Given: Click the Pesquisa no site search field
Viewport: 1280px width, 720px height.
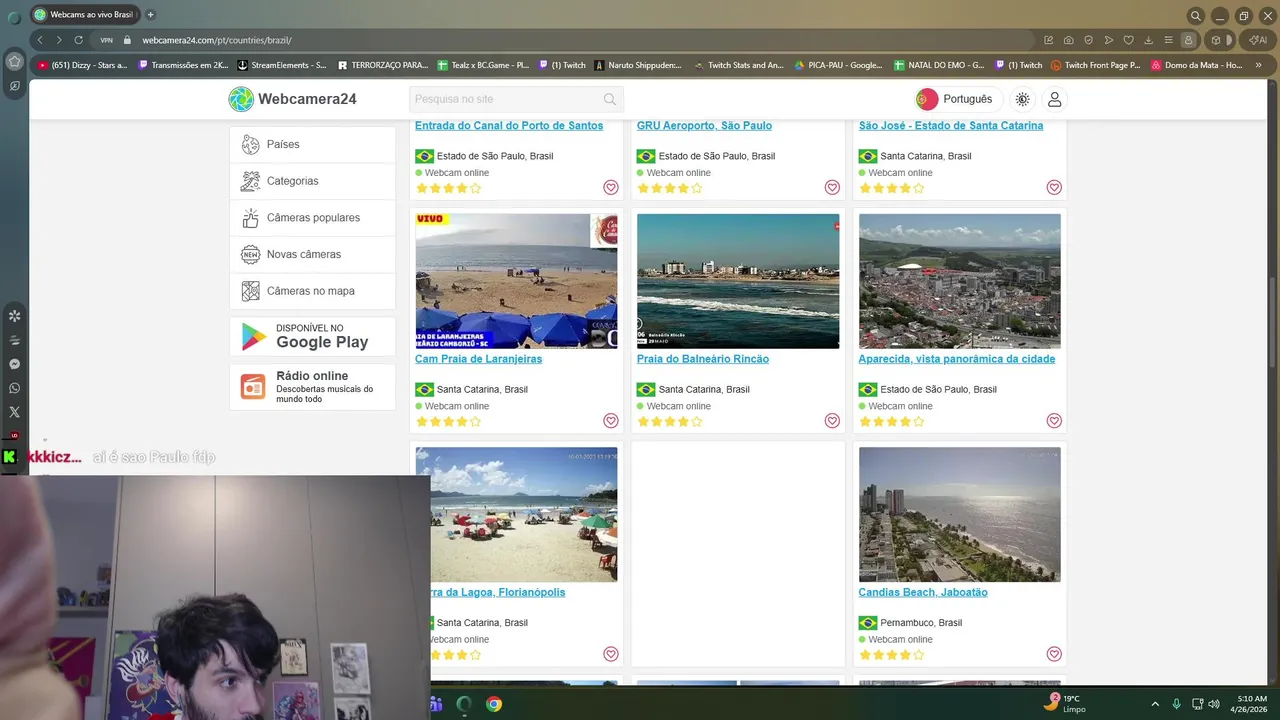Looking at the screenshot, I should click(516, 99).
